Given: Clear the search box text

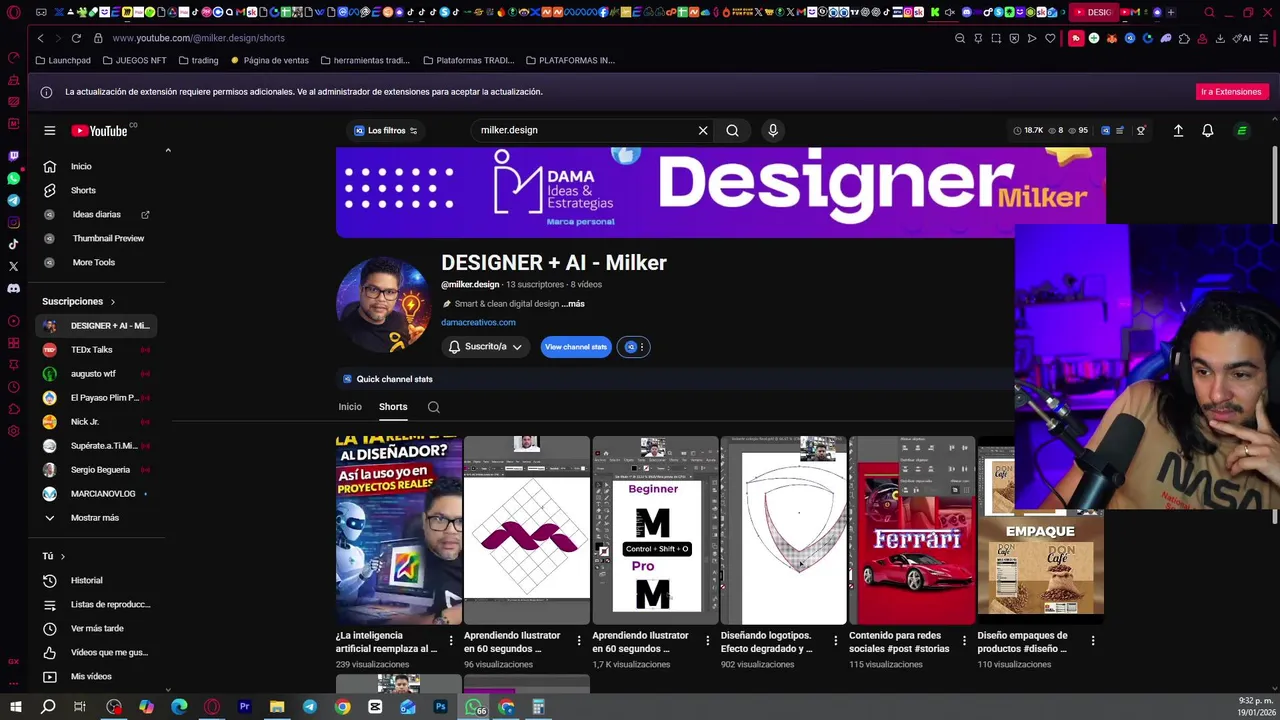Looking at the screenshot, I should click(x=703, y=130).
